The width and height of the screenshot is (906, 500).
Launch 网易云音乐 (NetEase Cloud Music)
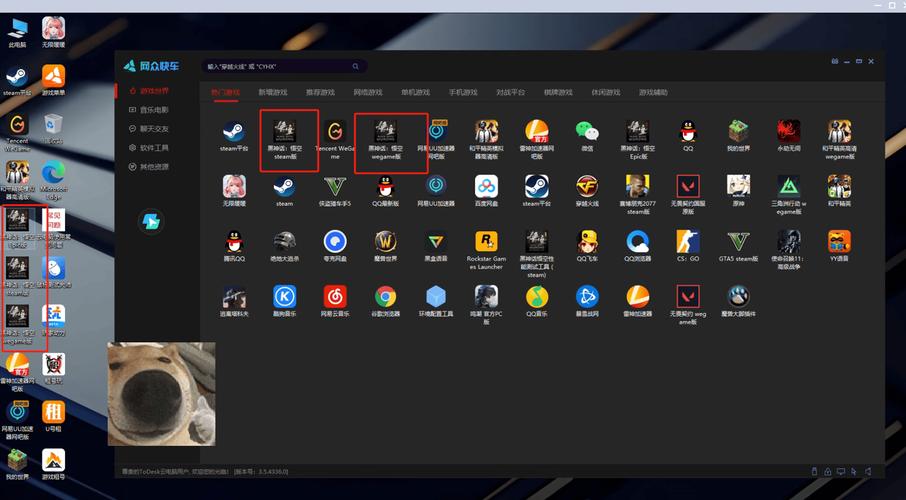pos(335,296)
